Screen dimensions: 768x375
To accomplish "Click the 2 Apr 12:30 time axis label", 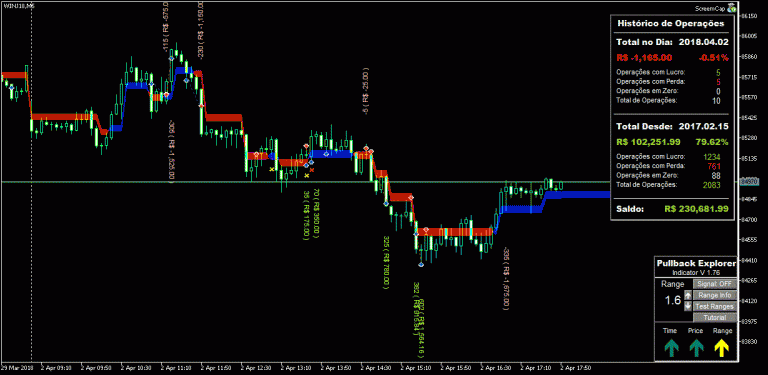I will coord(254,367).
